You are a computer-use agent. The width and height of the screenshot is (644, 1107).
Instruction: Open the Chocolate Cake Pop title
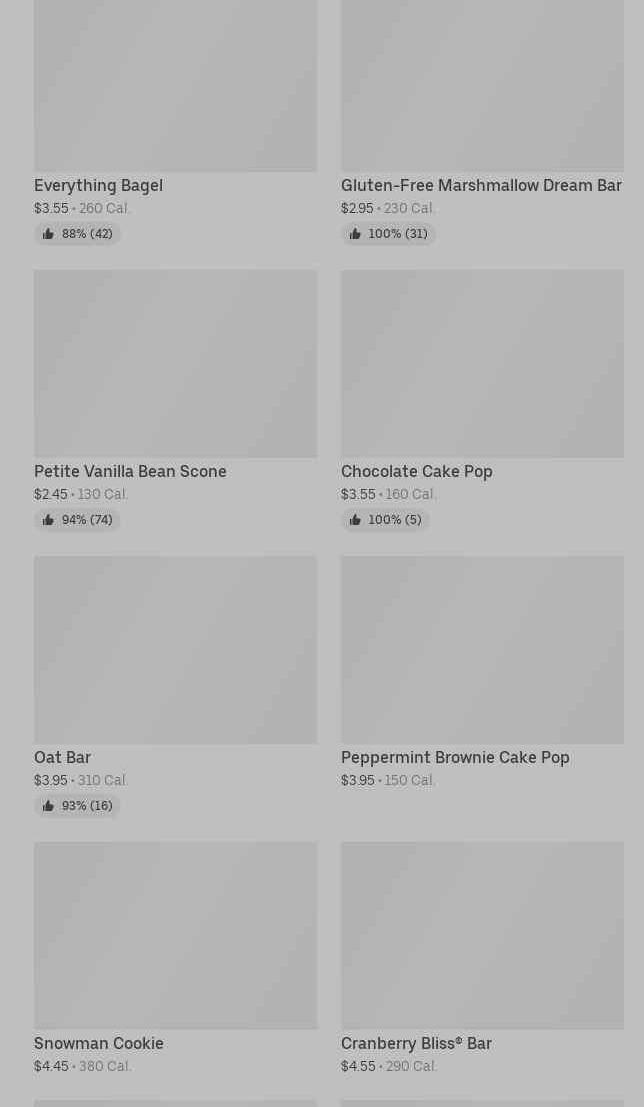coord(416,471)
